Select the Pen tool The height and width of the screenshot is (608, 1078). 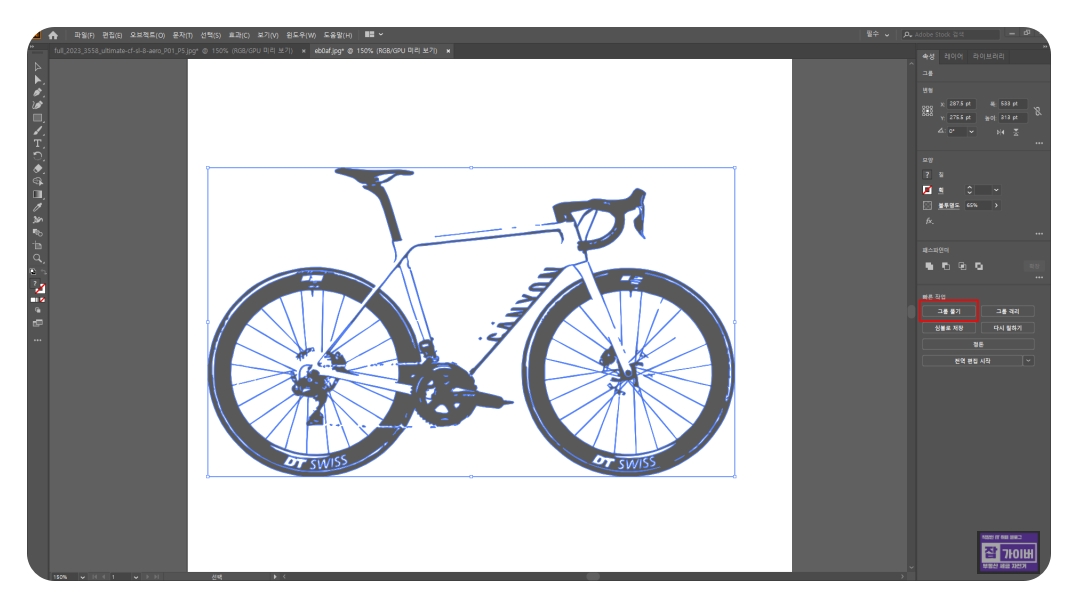coord(38,92)
